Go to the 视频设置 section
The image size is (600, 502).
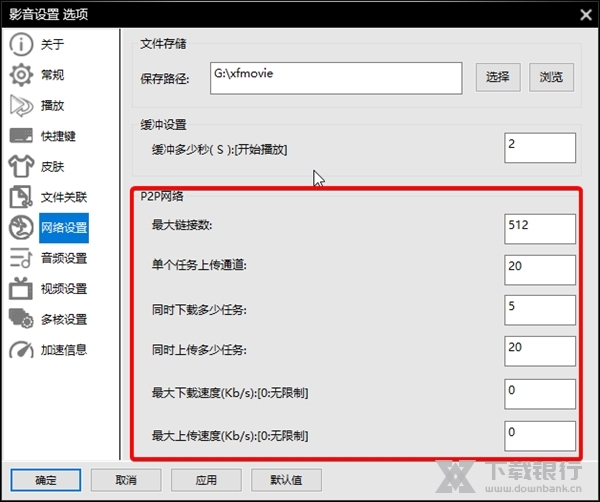[64, 289]
